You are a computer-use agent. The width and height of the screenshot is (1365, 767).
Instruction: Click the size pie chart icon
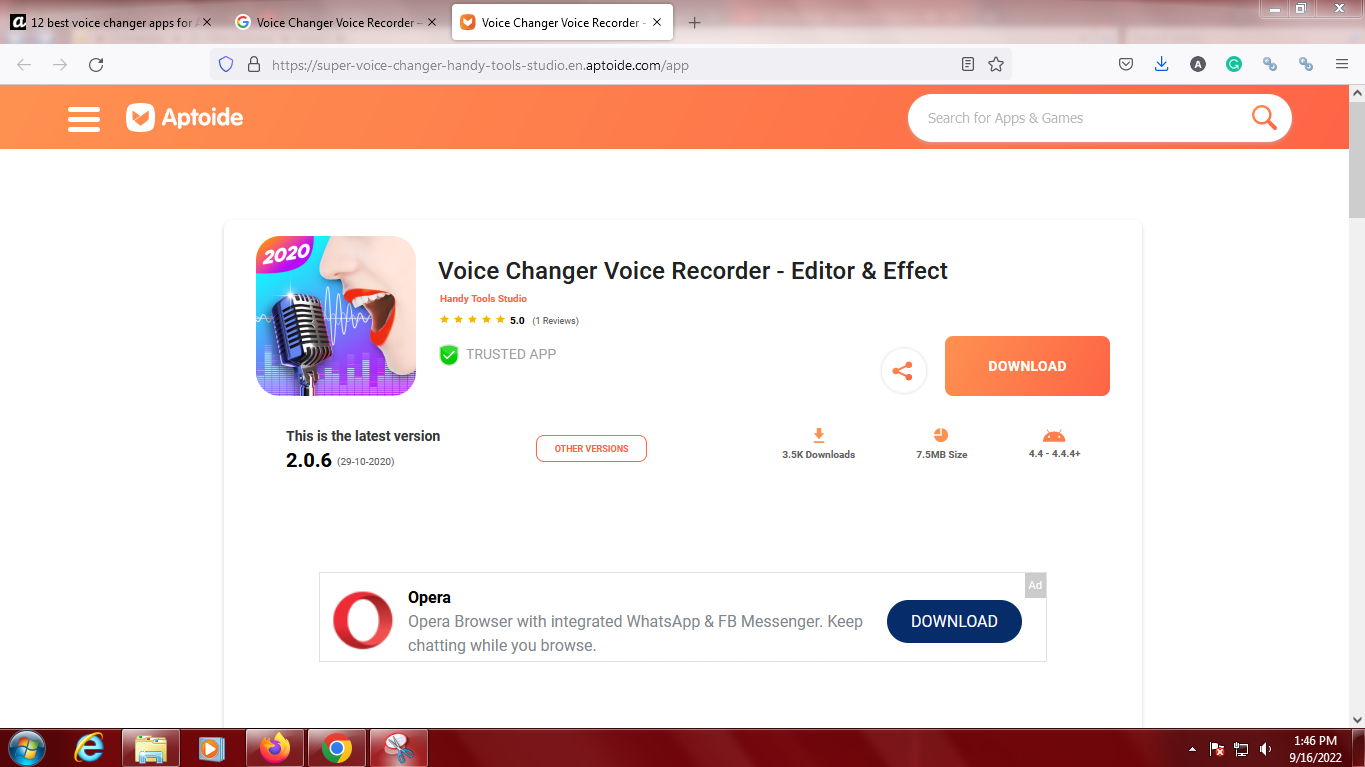pyautogui.click(x=941, y=435)
